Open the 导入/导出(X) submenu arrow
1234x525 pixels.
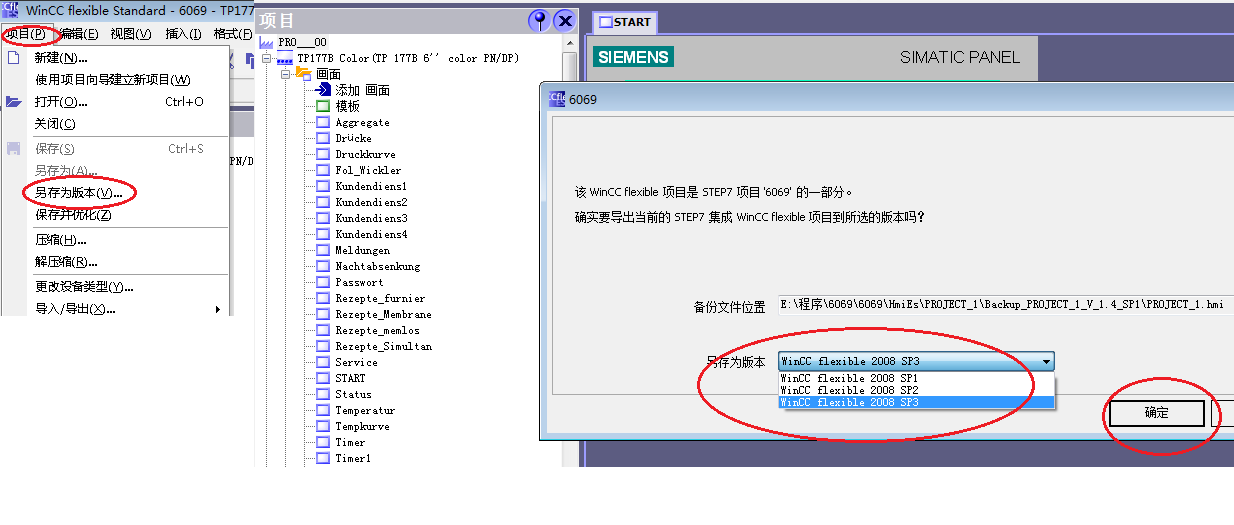pos(217,309)
